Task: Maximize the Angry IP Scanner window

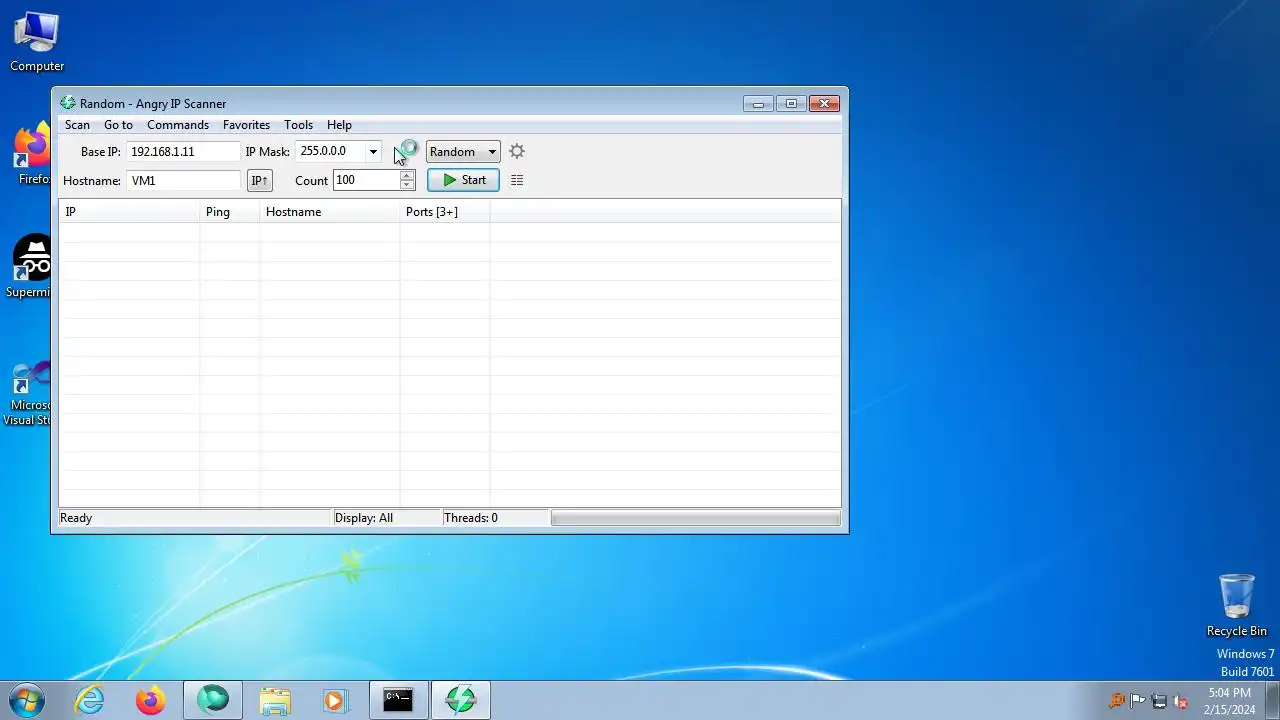Action: pos(791,103)
